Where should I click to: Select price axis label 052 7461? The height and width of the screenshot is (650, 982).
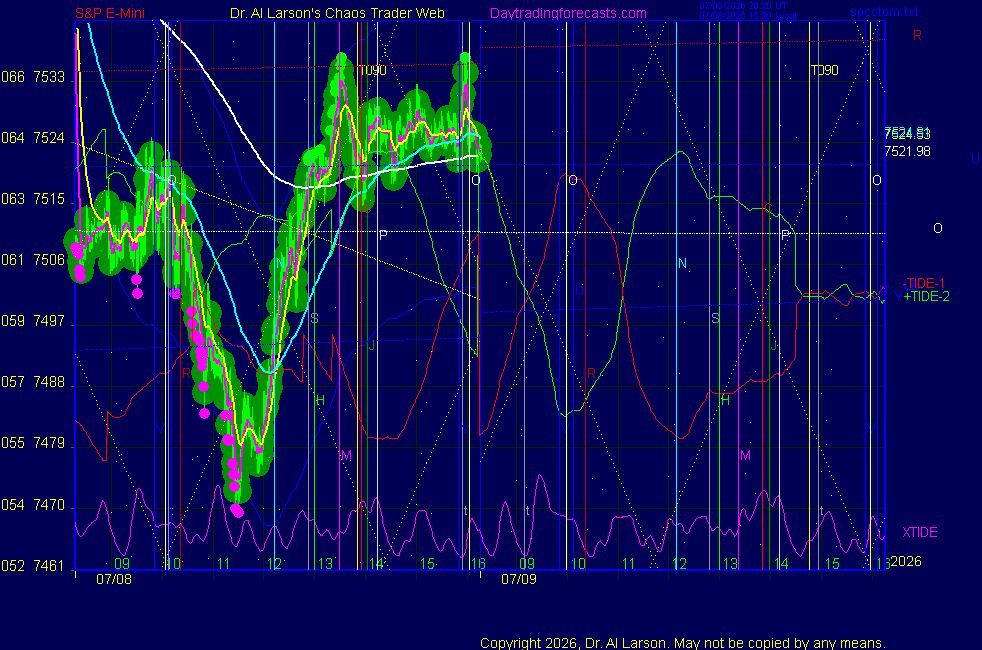pos(33,565)
